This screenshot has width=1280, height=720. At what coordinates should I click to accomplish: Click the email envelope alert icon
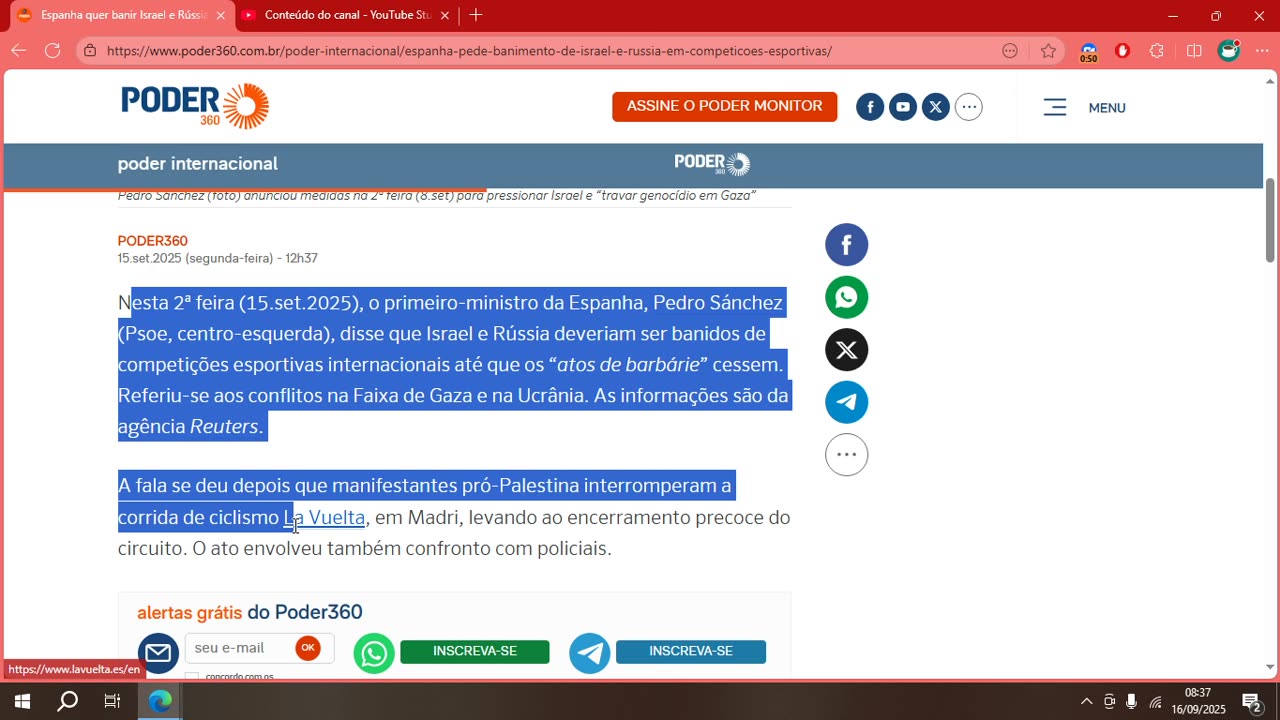[x=158, y=653]
